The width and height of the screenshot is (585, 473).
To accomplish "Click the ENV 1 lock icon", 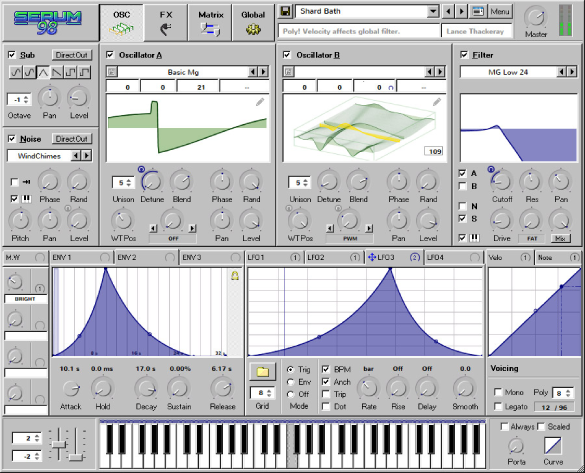I will click(x=235, y=276).
